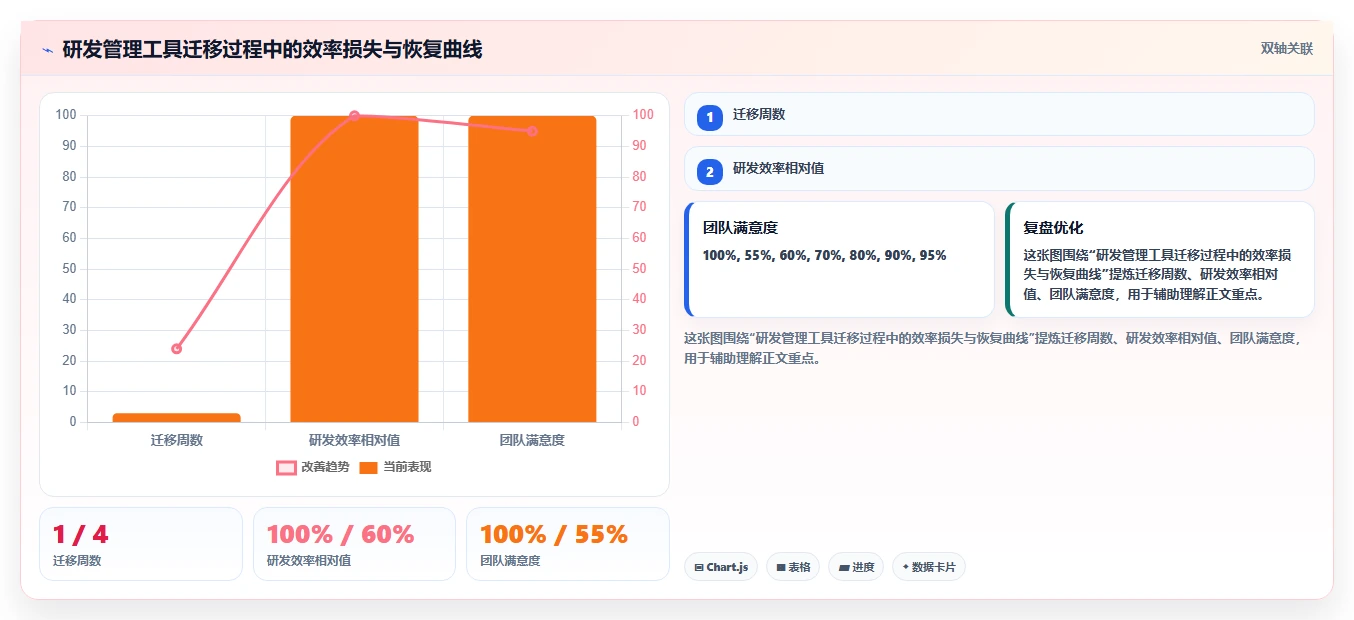Click the 迁移周数 x-axis label

point(177,440)
